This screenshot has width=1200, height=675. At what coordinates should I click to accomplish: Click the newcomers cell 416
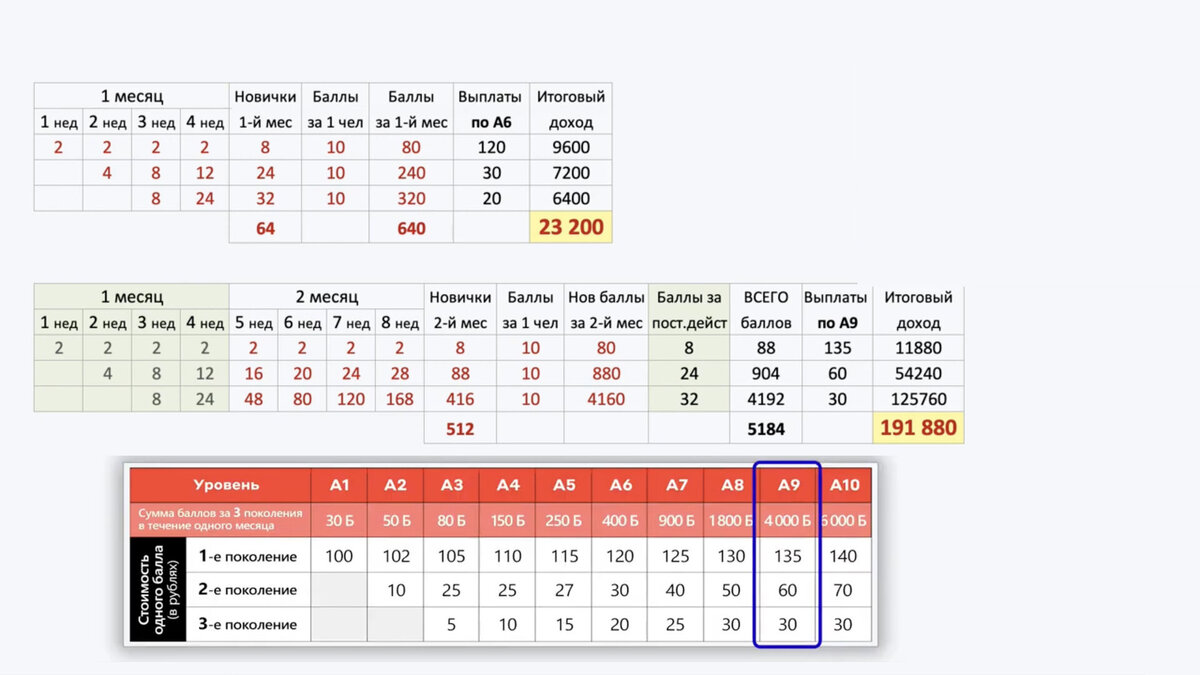point(461,399)
